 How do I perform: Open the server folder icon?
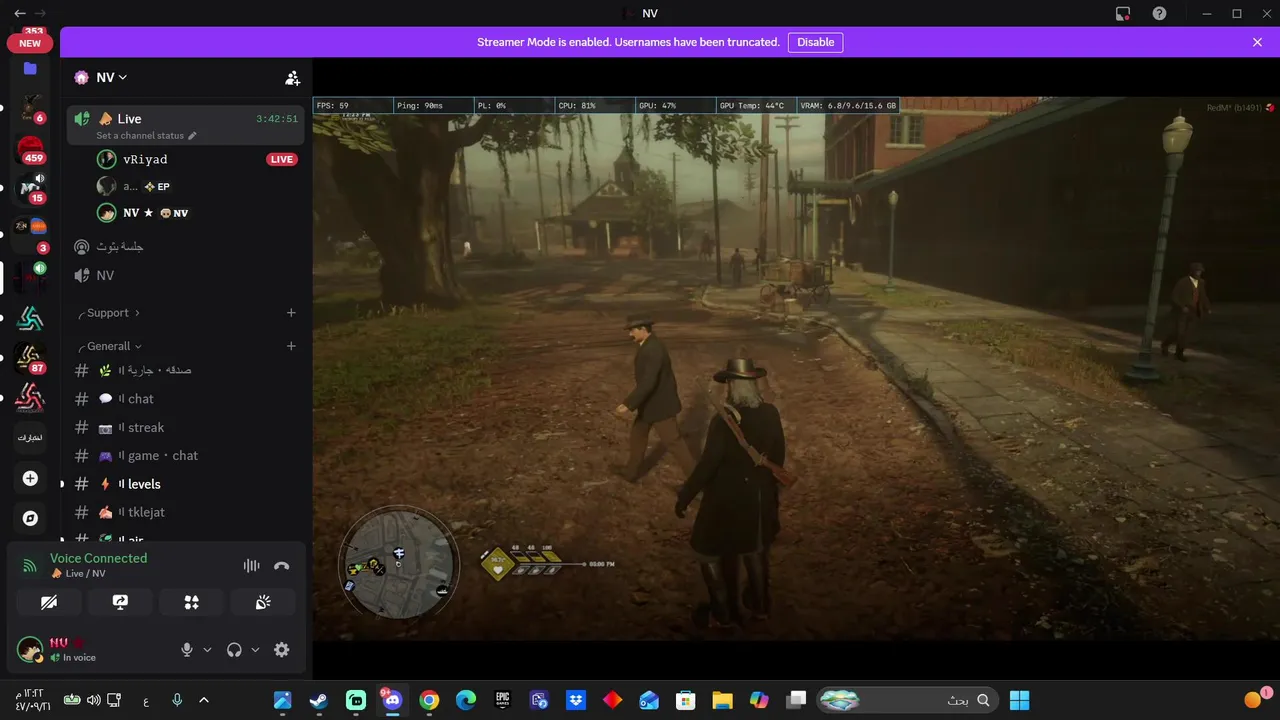click(30, 69)
